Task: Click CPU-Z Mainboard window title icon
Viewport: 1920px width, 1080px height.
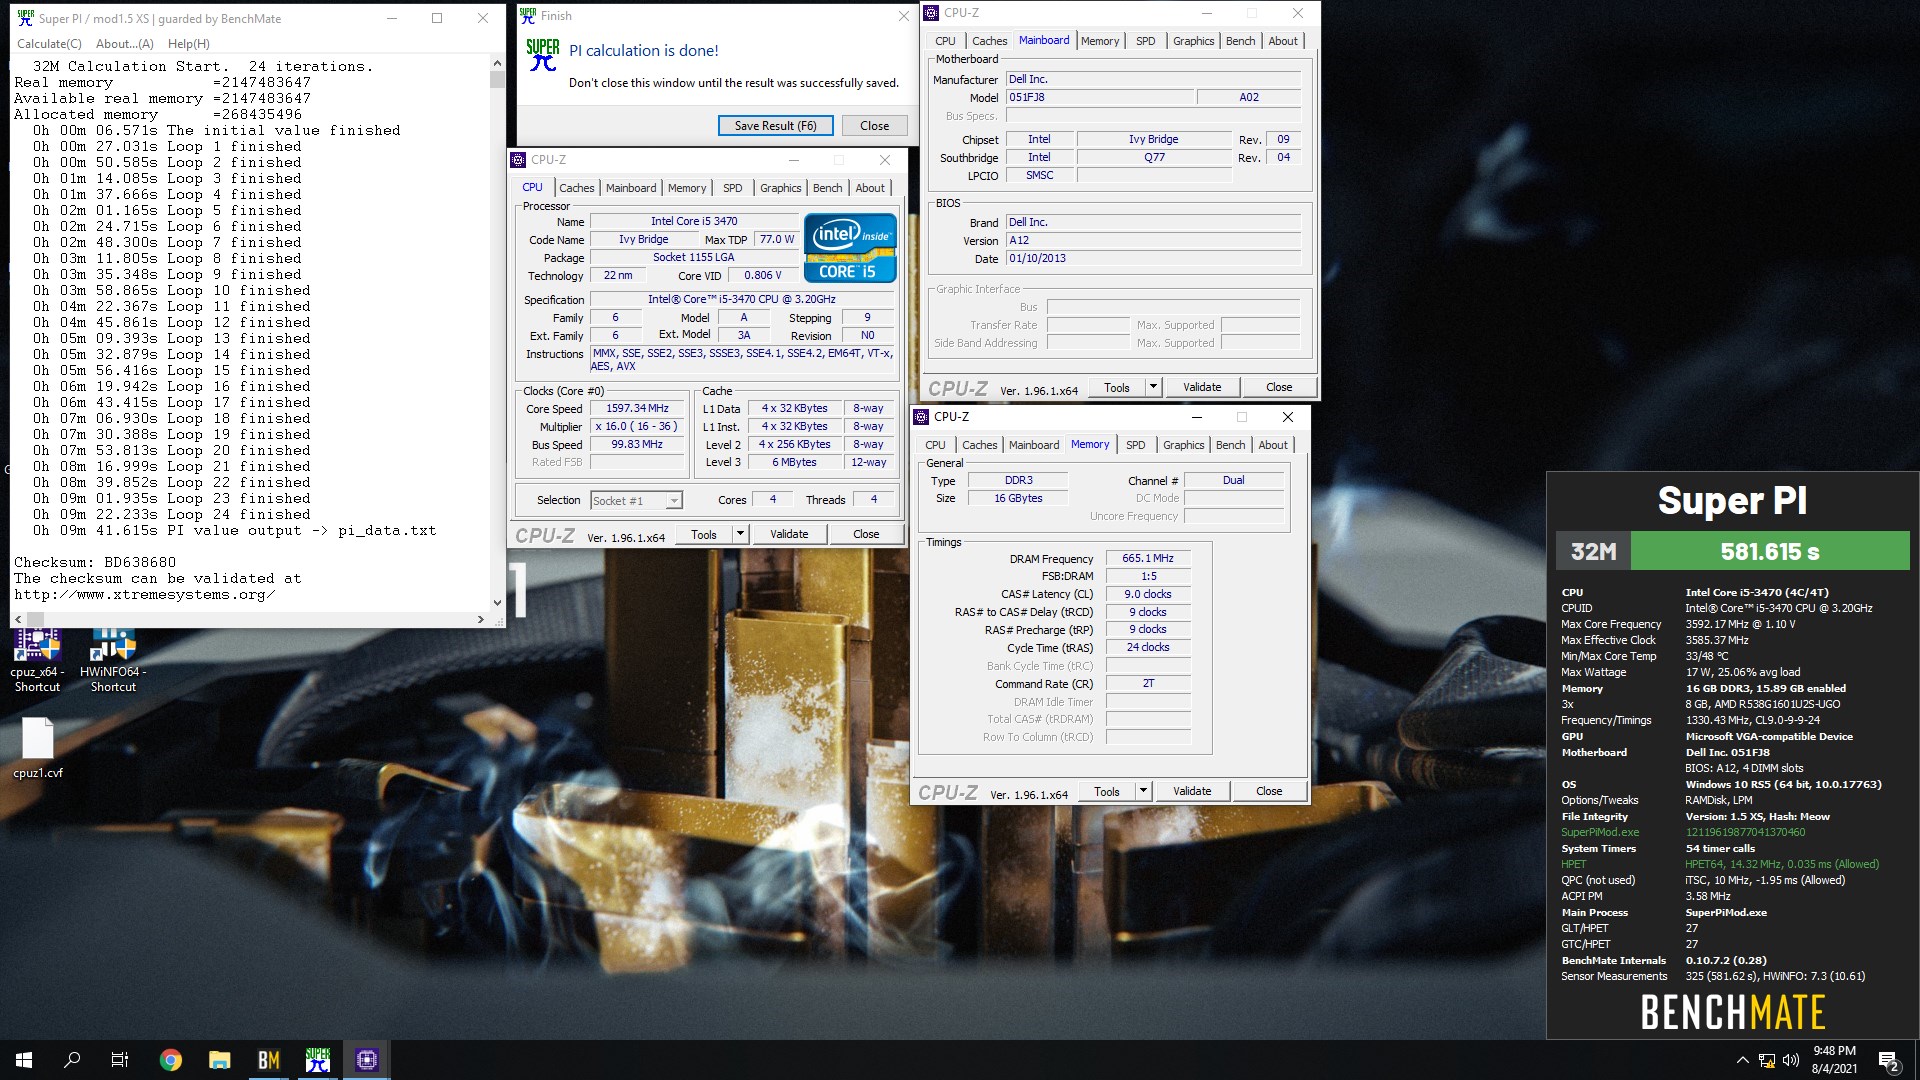Action: (x=931, y=13)
